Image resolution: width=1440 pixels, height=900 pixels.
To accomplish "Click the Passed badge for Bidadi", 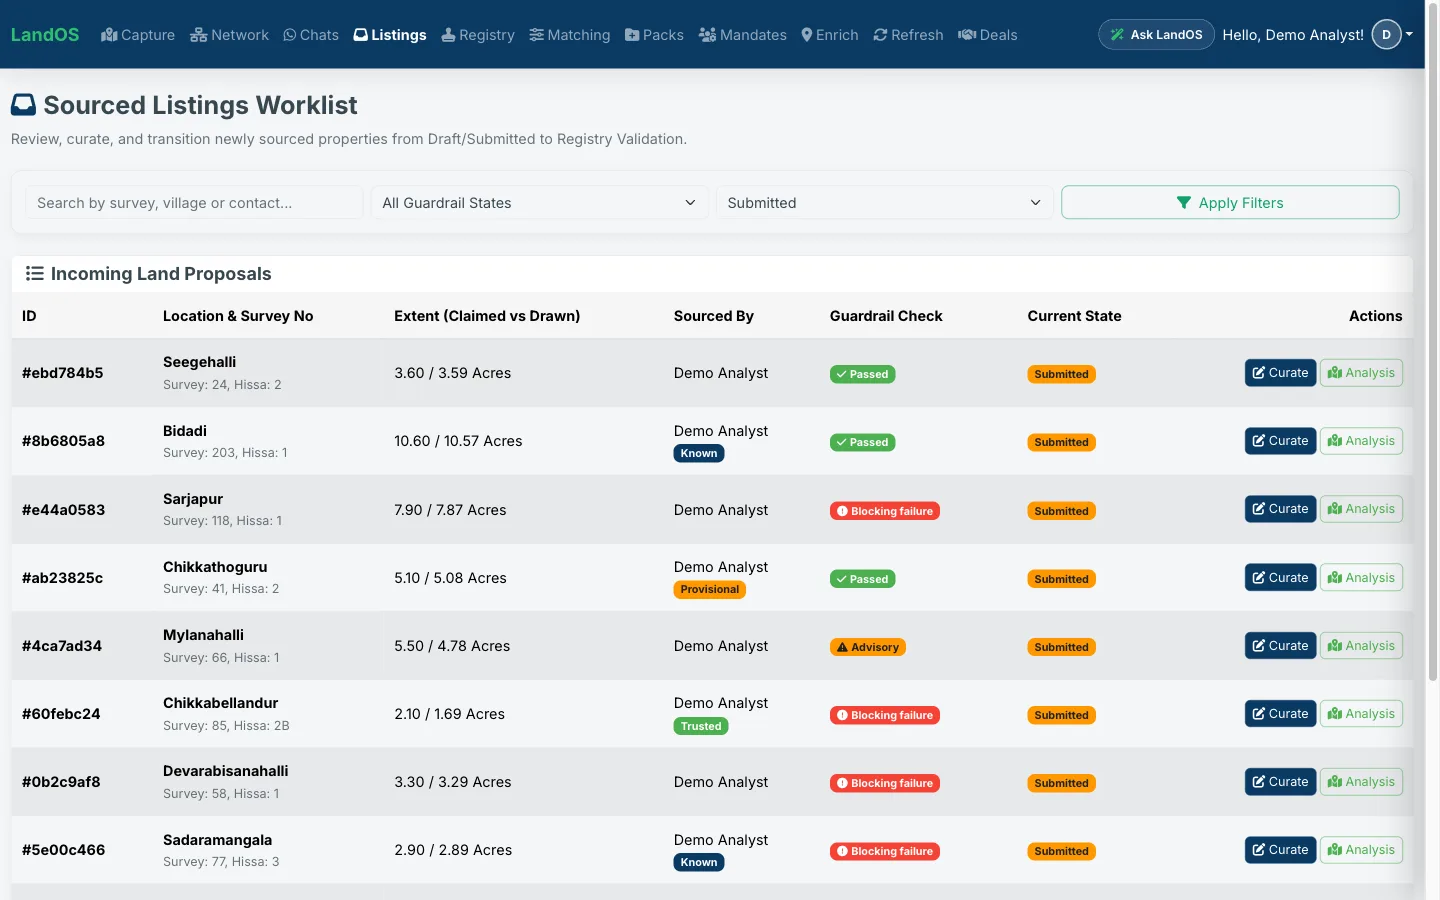I will coord(862,442).
